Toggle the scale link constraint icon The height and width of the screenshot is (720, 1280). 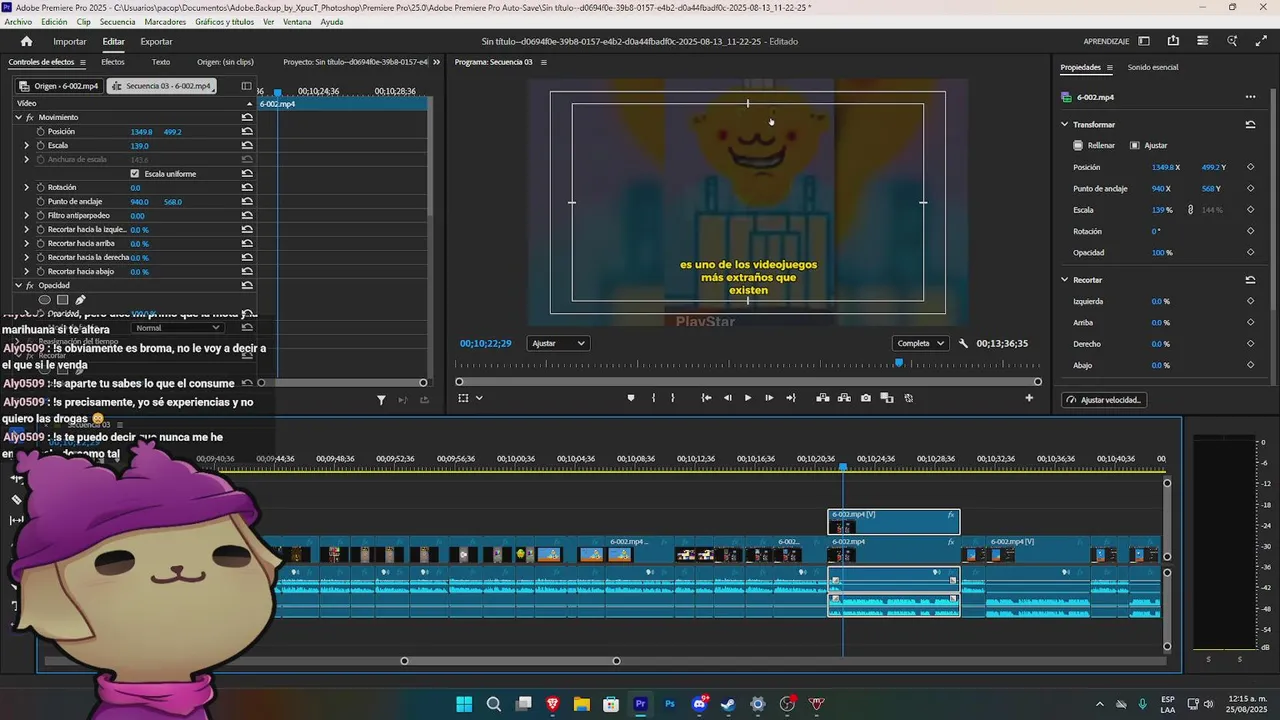click(x=1190, y=210)
